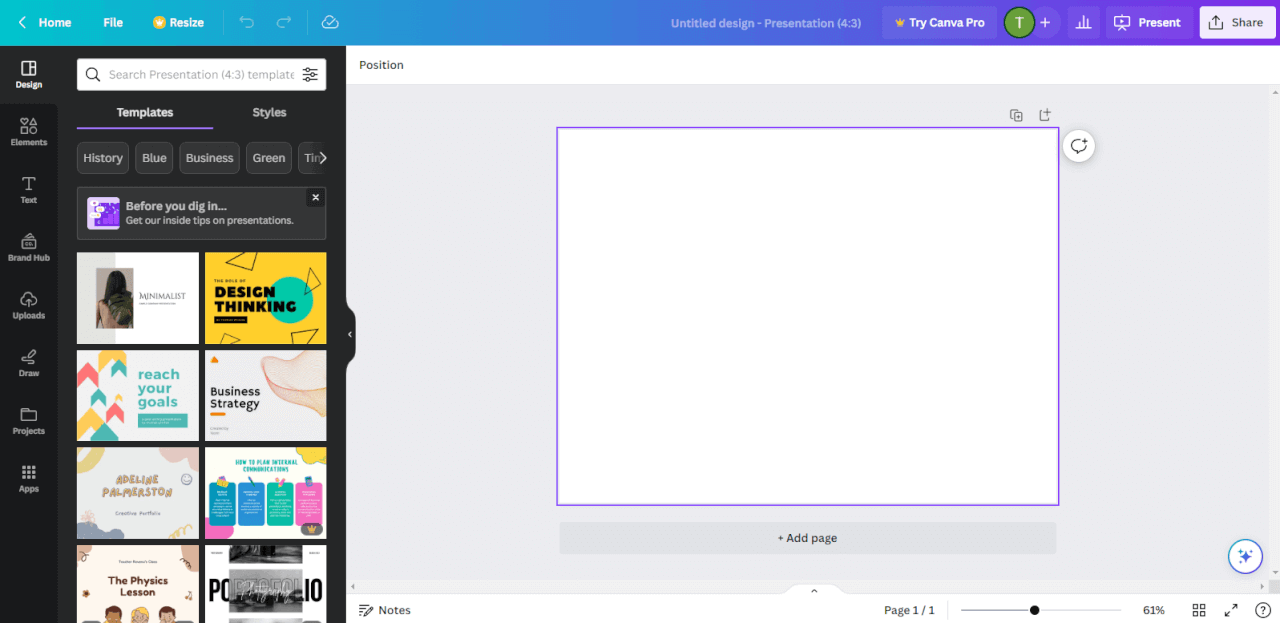The width and height of the screenshot is (1280, 623).
Task: Open template search filter options
Action: tap(310, 74)
